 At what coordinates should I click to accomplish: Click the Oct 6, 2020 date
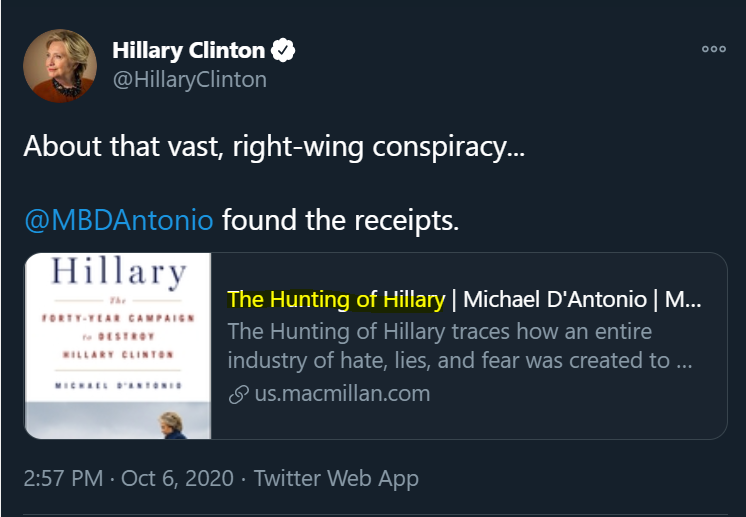[x=176, y=478]
